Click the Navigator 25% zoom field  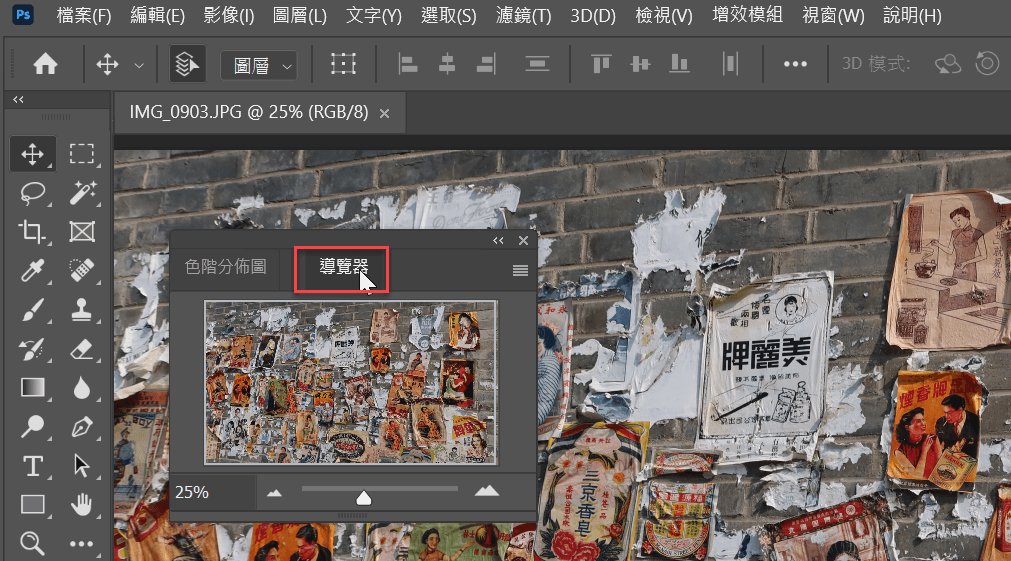[x=213, y=493]
